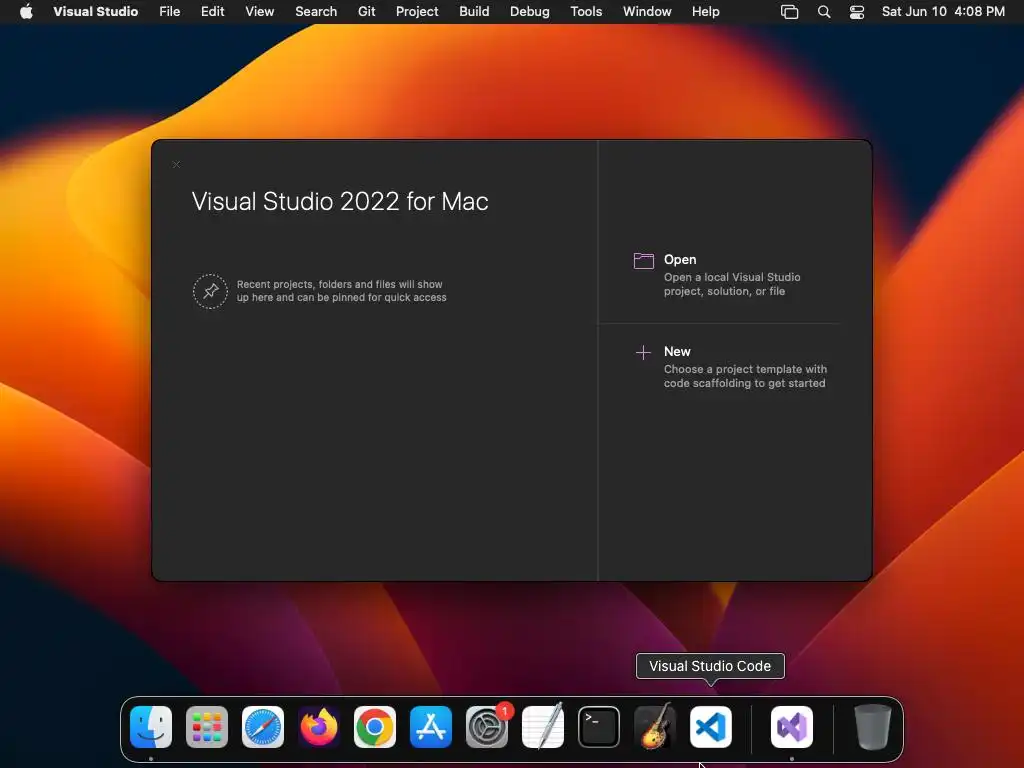Click the Stage Manager menu bar icon
Screen dimensions: 1024x768
point(790,12)
